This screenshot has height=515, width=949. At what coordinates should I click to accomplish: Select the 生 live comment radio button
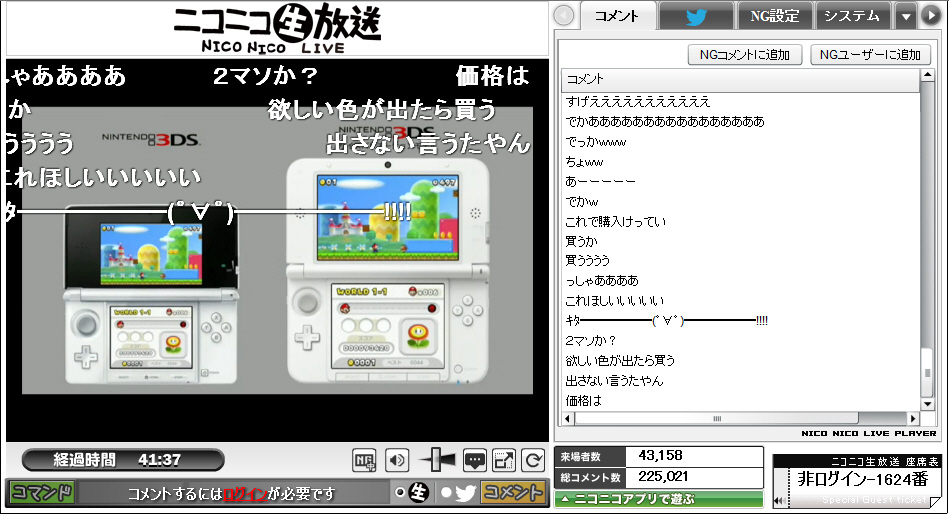click(x=399, y=493)
